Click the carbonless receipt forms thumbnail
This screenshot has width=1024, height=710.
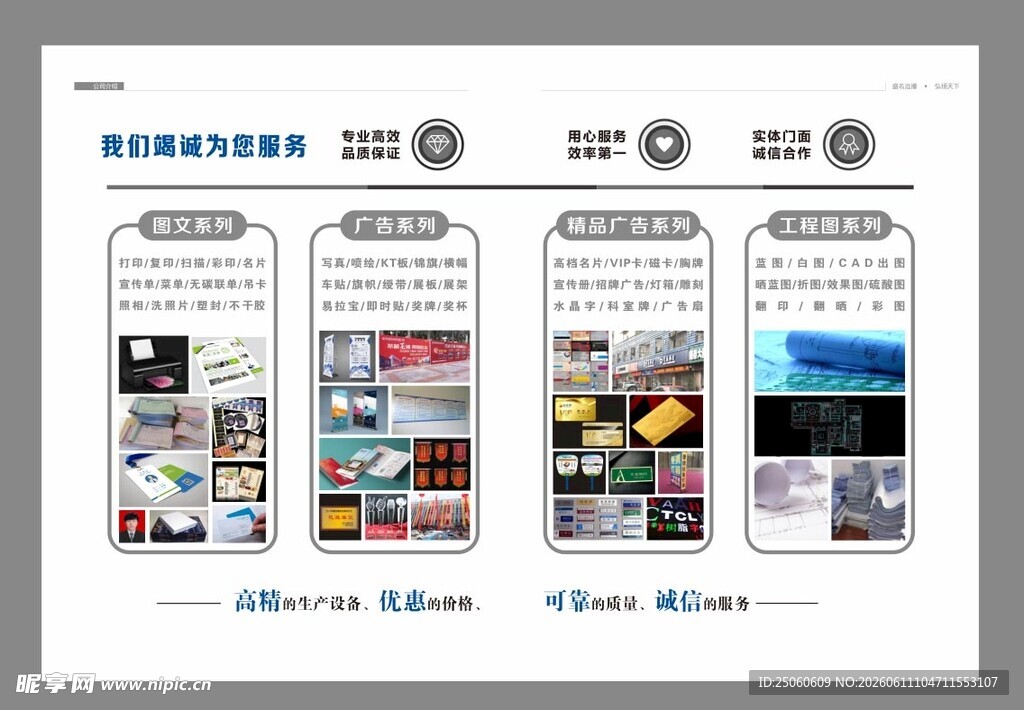tap(164, 423)
